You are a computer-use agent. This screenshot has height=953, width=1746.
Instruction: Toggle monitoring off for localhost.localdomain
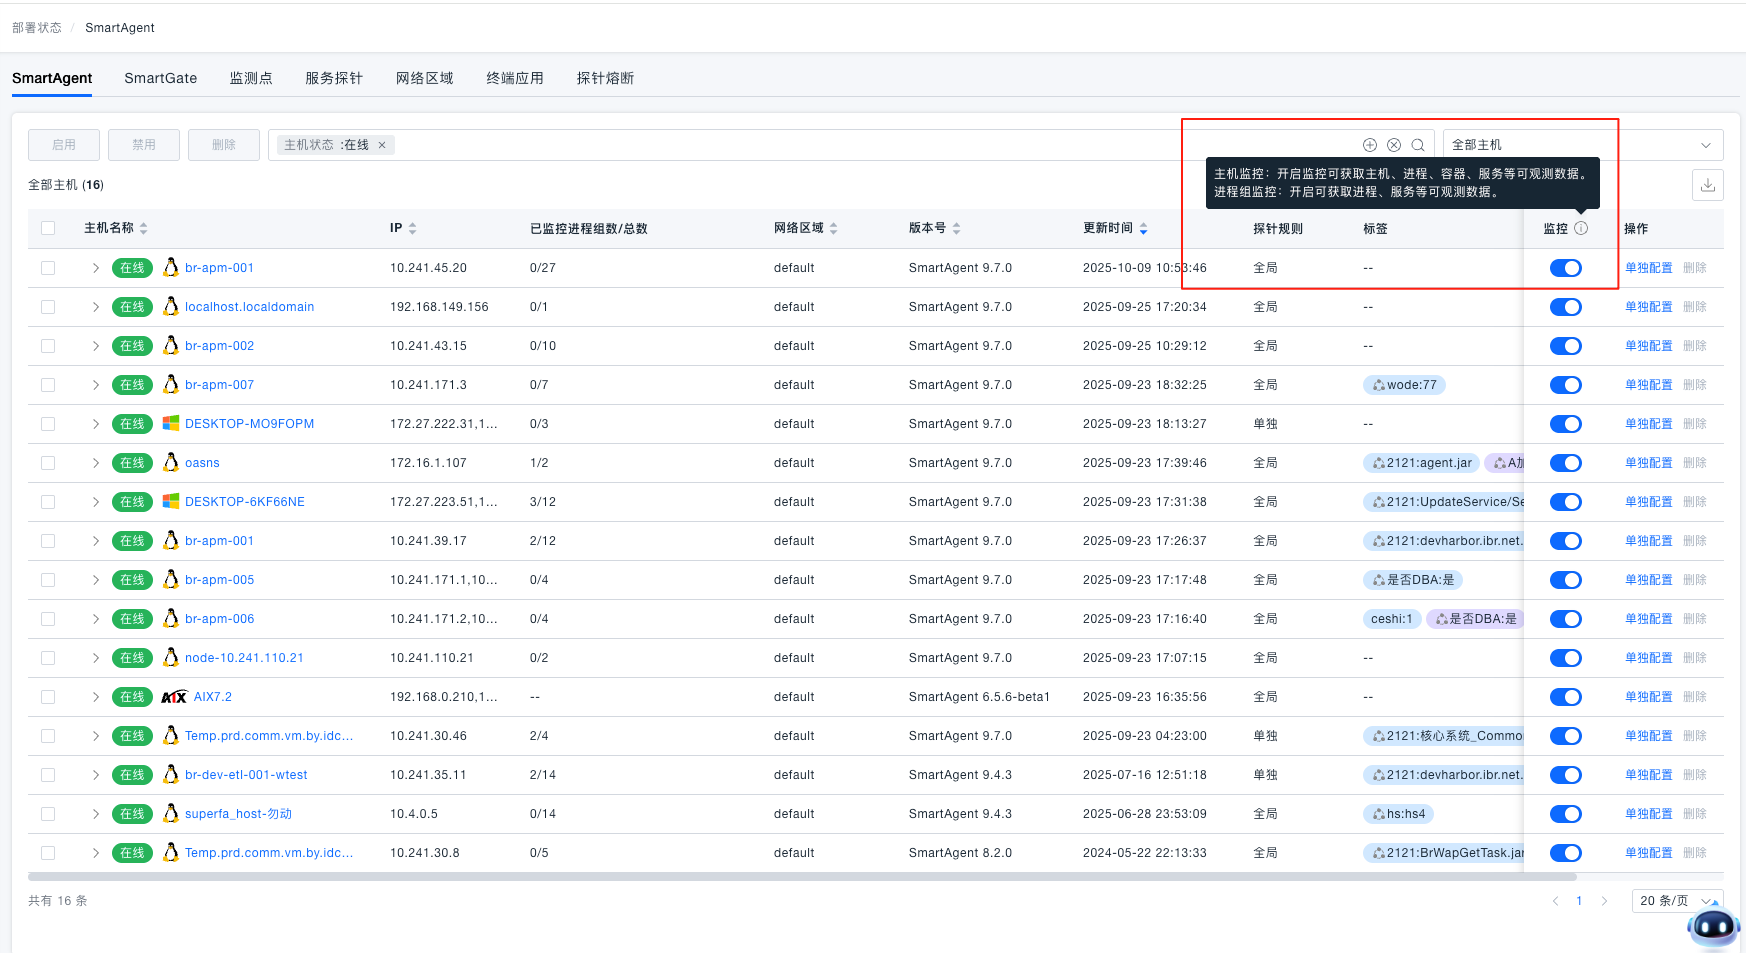(1565, 307)
